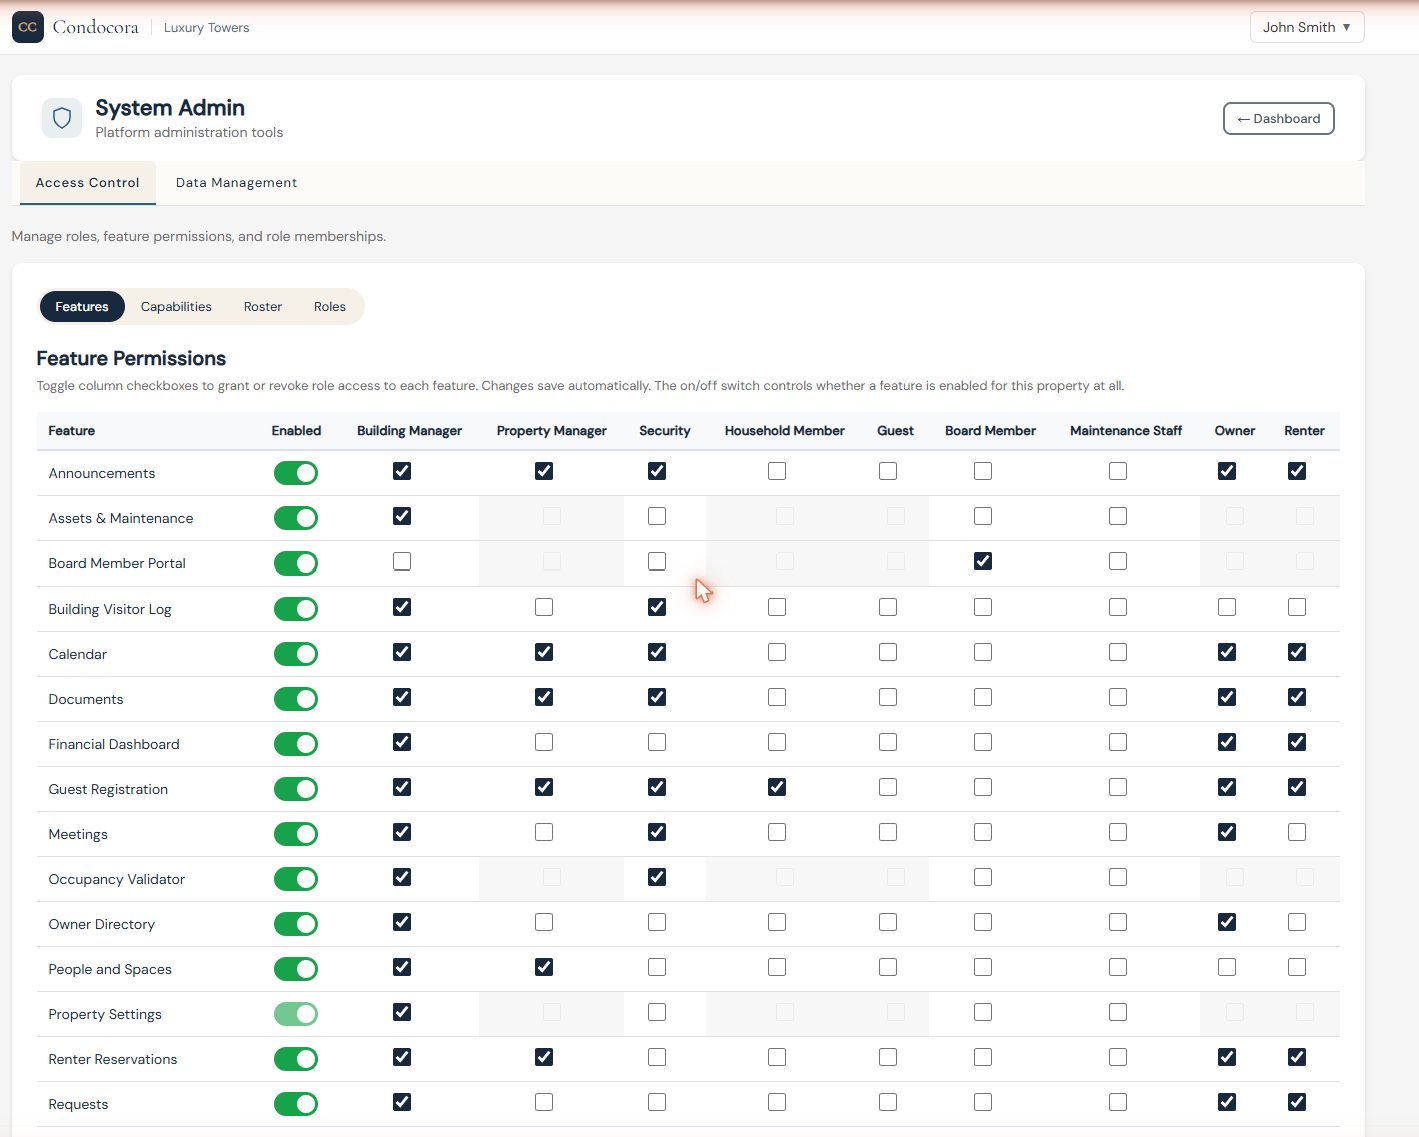Check Property Manager for Building Visitor Log
Viewport: 1419px width, 1137px height.
tap(544, 607)
